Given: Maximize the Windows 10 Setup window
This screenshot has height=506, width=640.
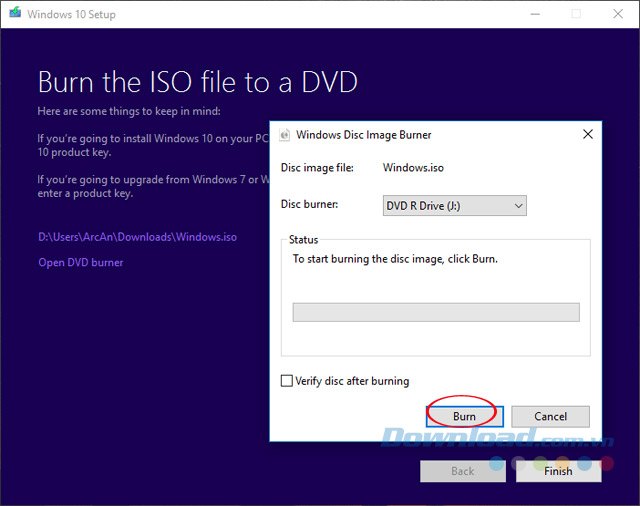Looking at the screenshot, I should [x=576, y=14].
